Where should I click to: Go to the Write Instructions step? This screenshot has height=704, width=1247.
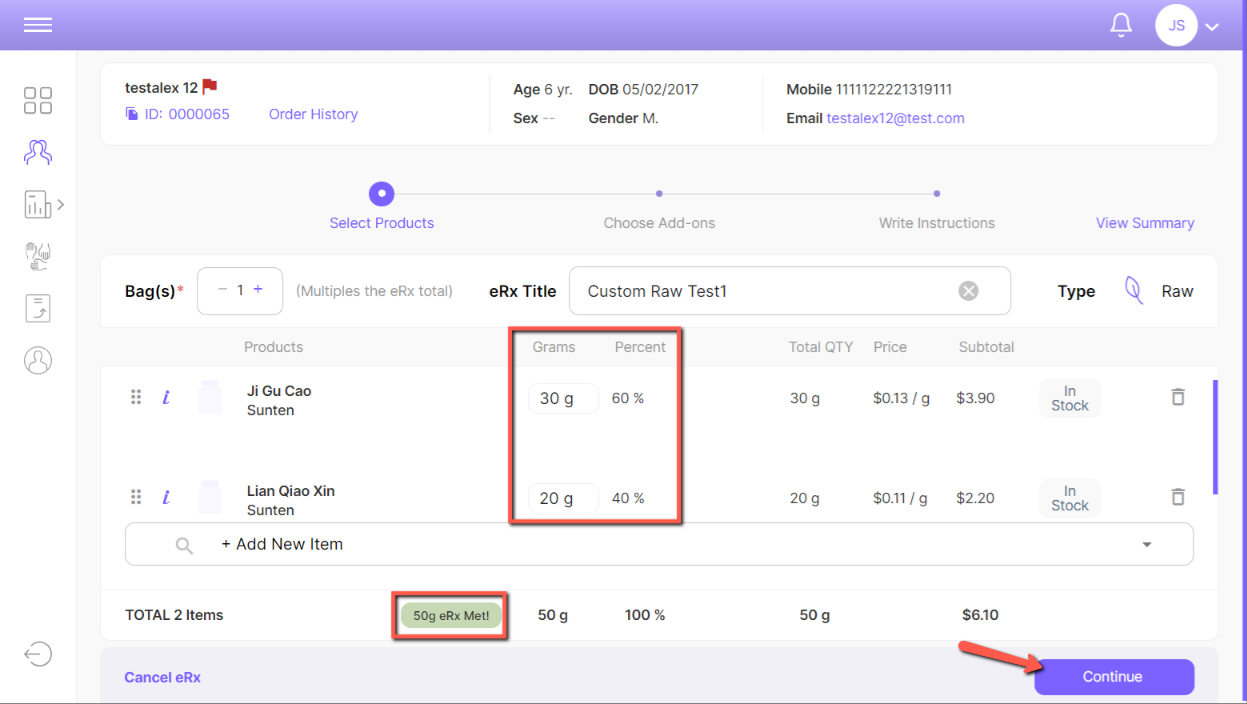click(936, 223)
